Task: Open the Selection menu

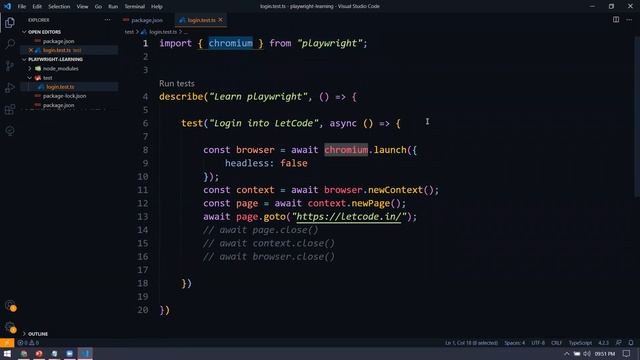Action: (59, 7)
